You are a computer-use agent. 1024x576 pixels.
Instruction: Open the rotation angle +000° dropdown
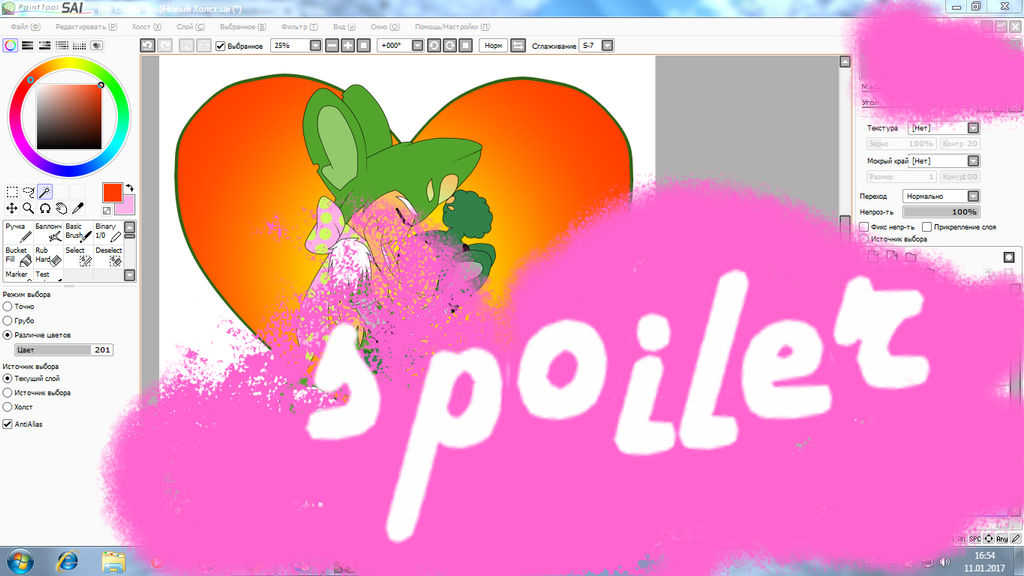pyautogui.click(x=417, y=45)
